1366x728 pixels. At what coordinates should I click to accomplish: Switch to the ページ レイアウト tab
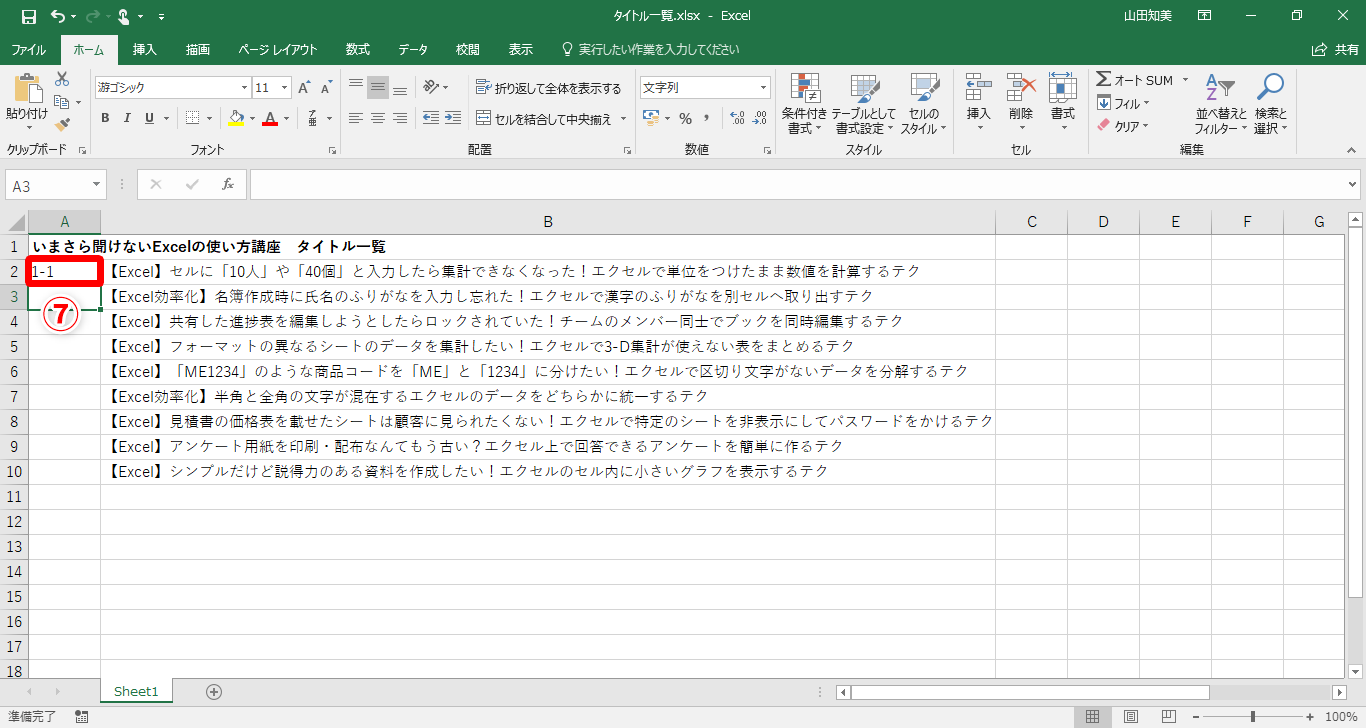[278, 49]
